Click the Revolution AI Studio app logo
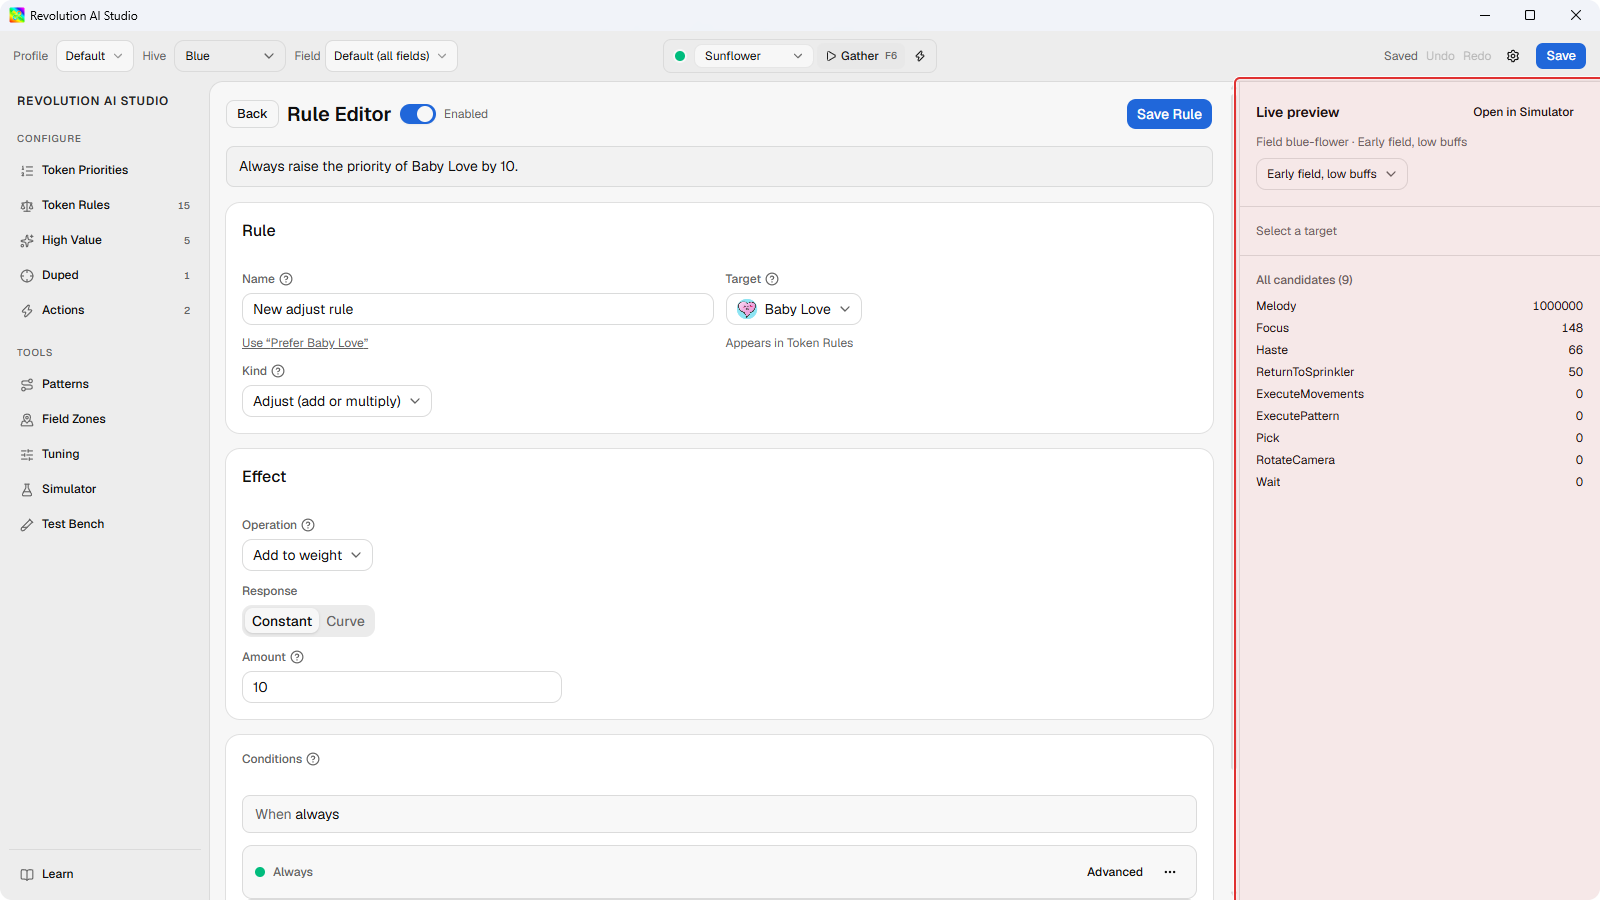Image resolution: width=1600 pixels, height=900 pixels. pyautogui.click(x=17, y=15)
